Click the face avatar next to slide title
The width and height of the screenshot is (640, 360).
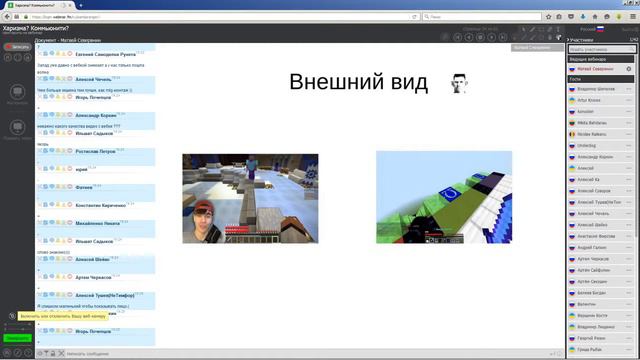(x=459, y=83)
